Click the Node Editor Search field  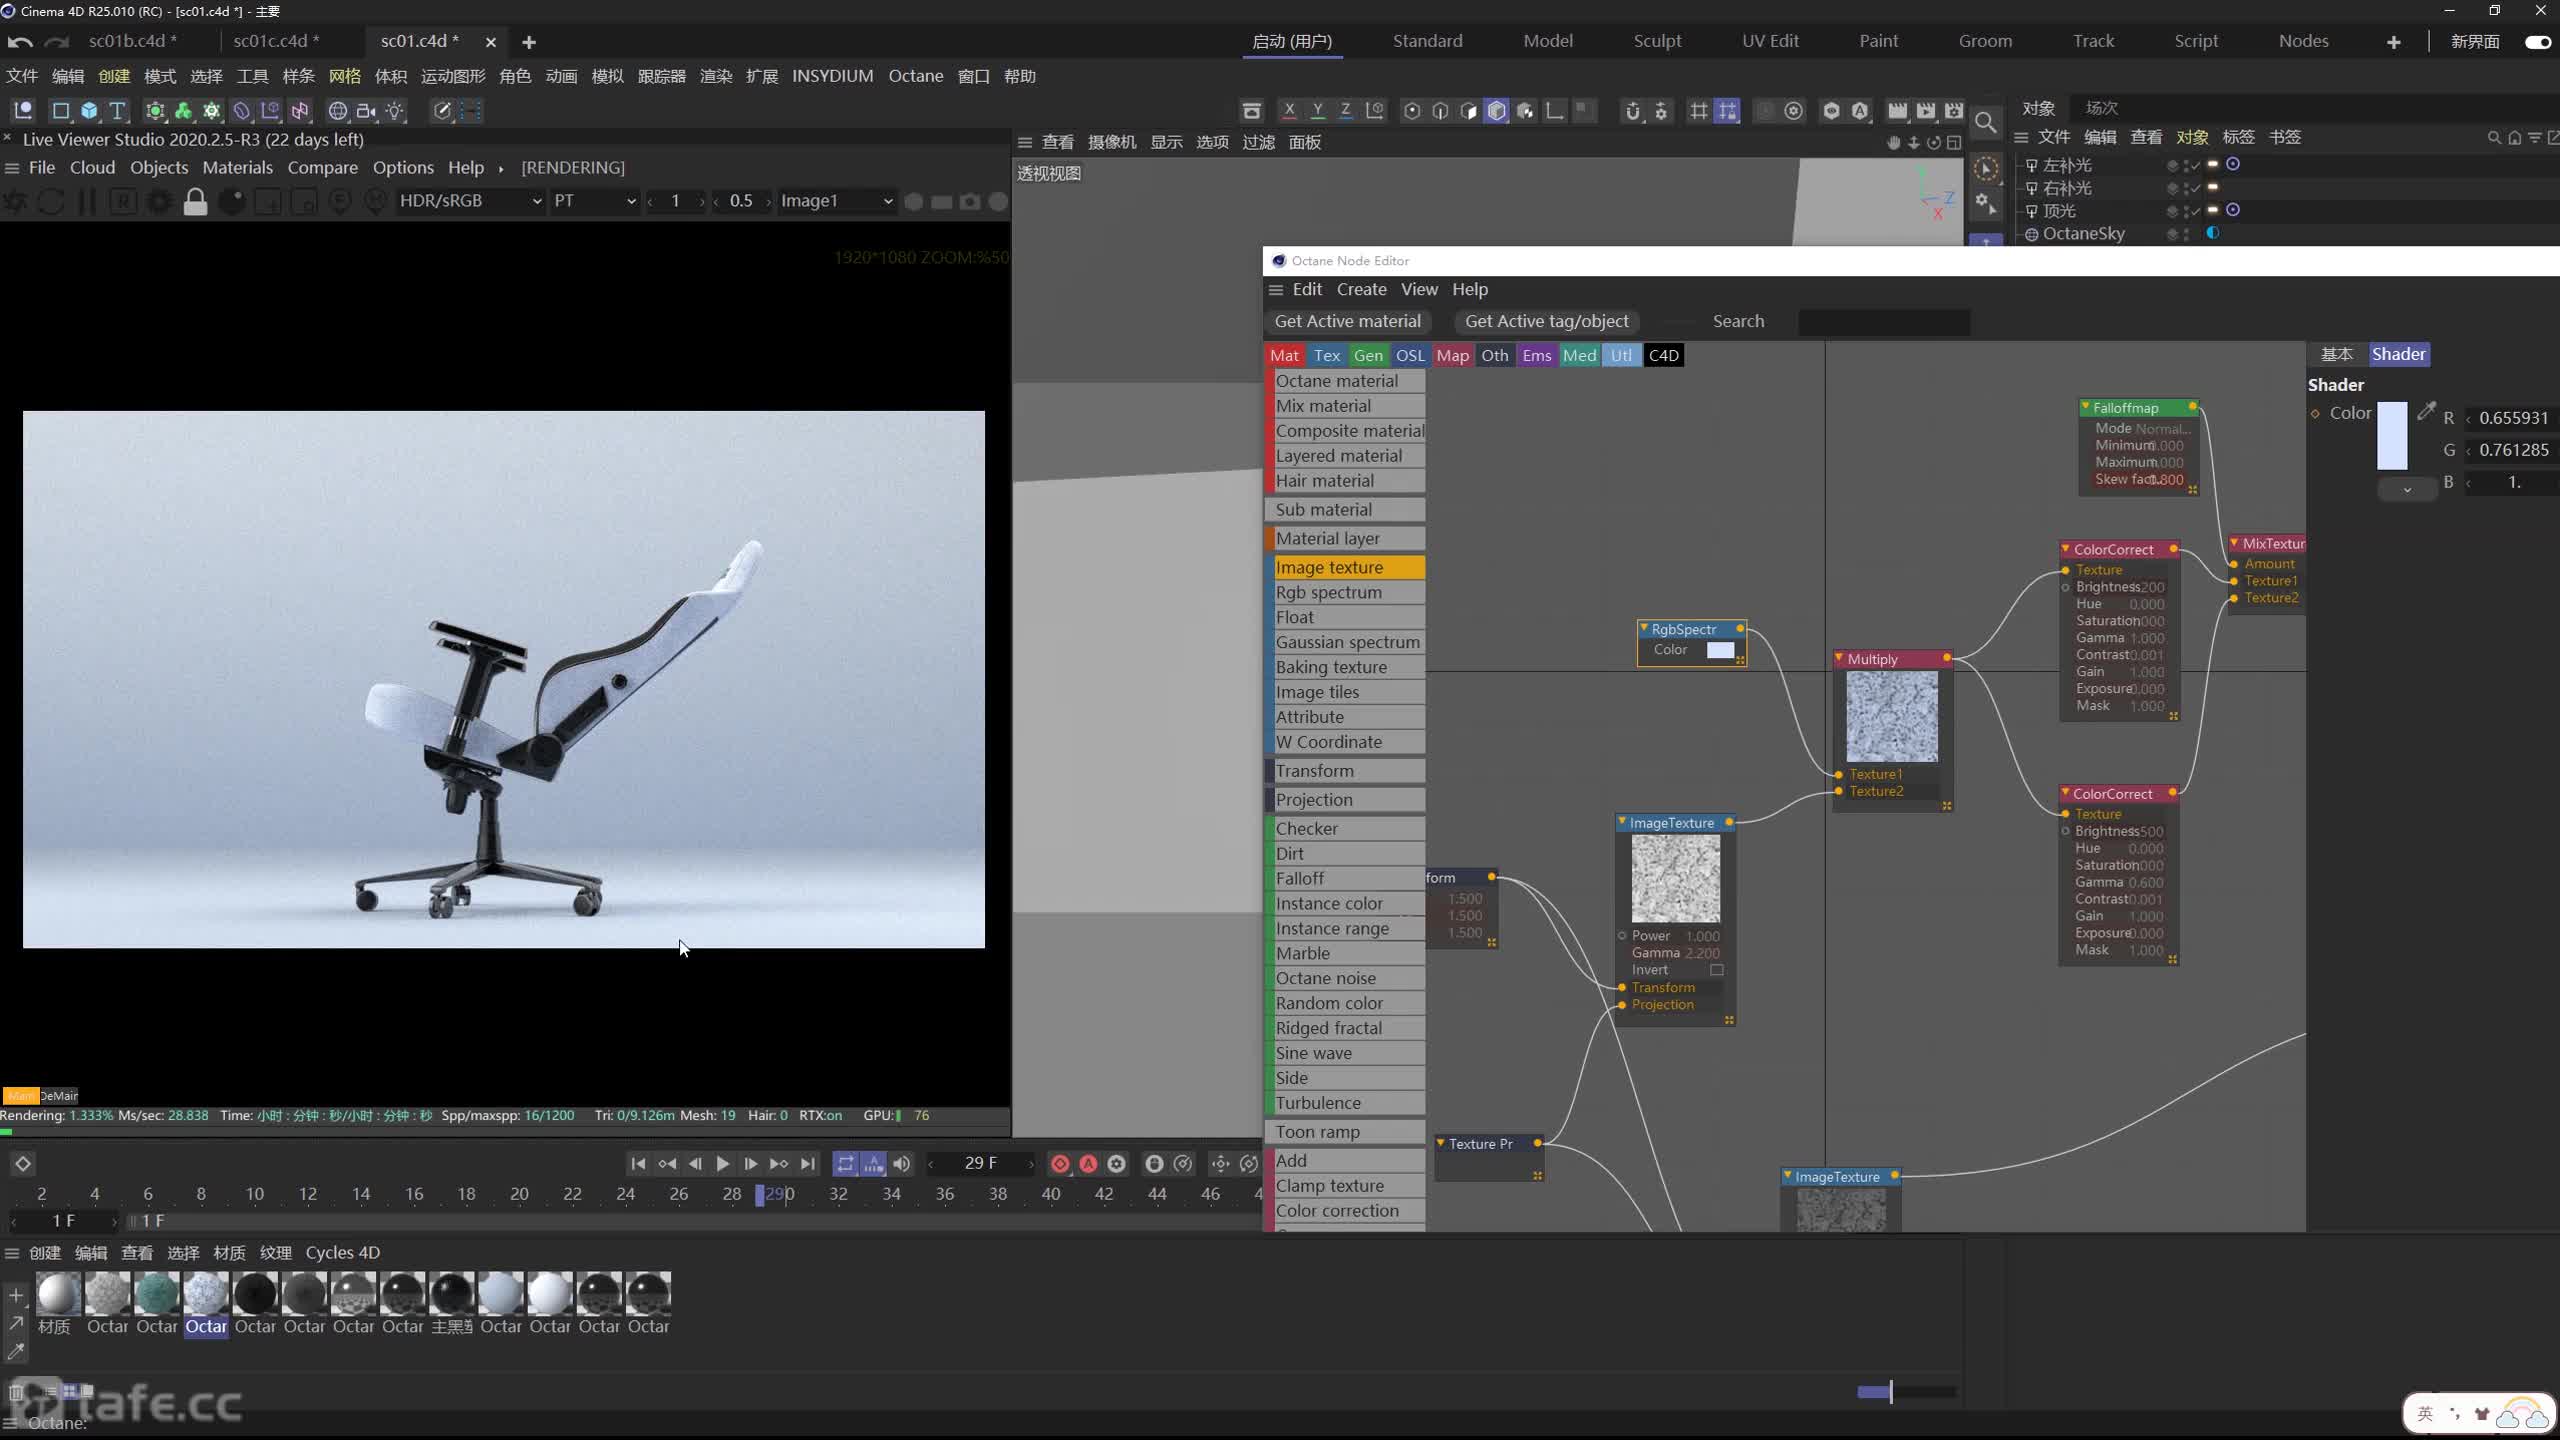point(1884,322)
